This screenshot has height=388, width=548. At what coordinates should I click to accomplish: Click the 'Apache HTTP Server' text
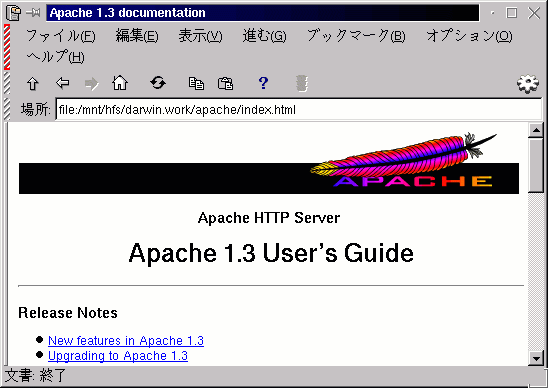[269, 218]
